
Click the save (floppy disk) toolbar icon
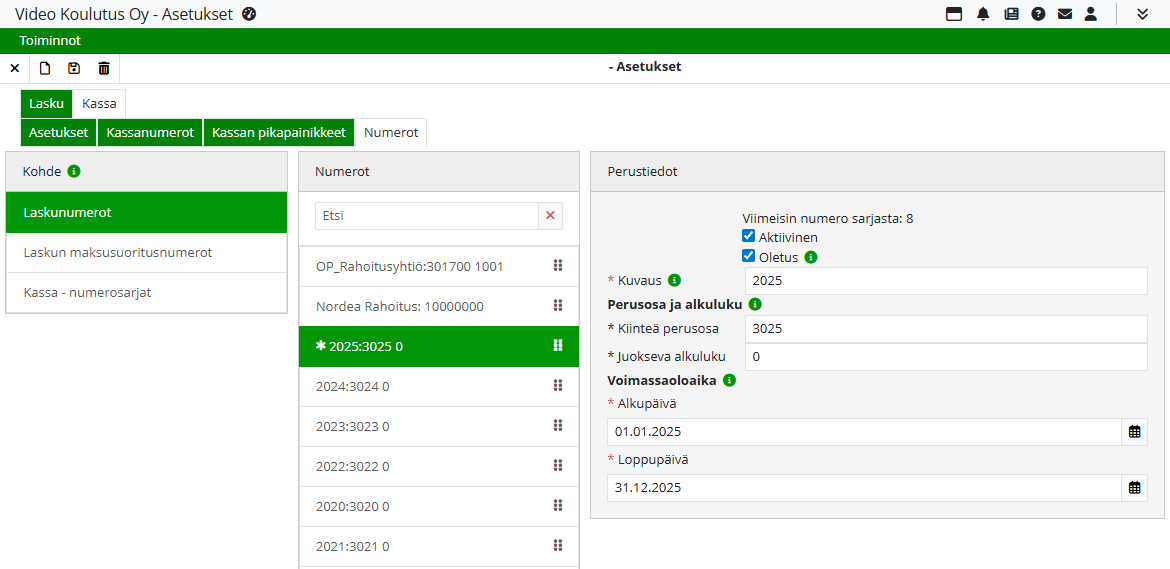74,68
